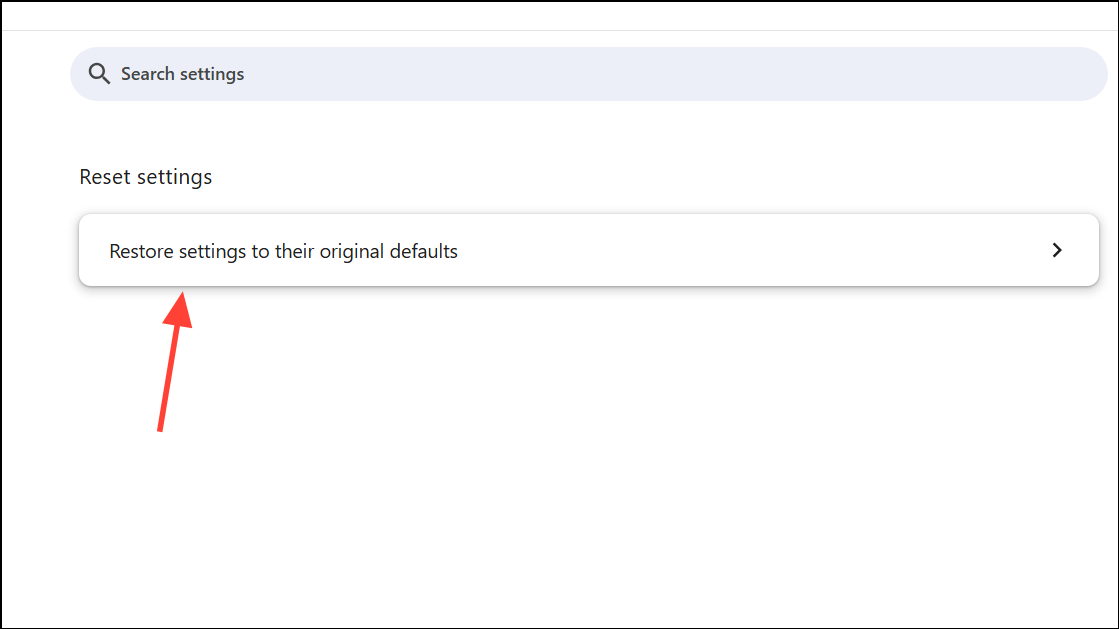Expand Restore settings using its chevron
1119x629 pixels.
coord(1057,251)
